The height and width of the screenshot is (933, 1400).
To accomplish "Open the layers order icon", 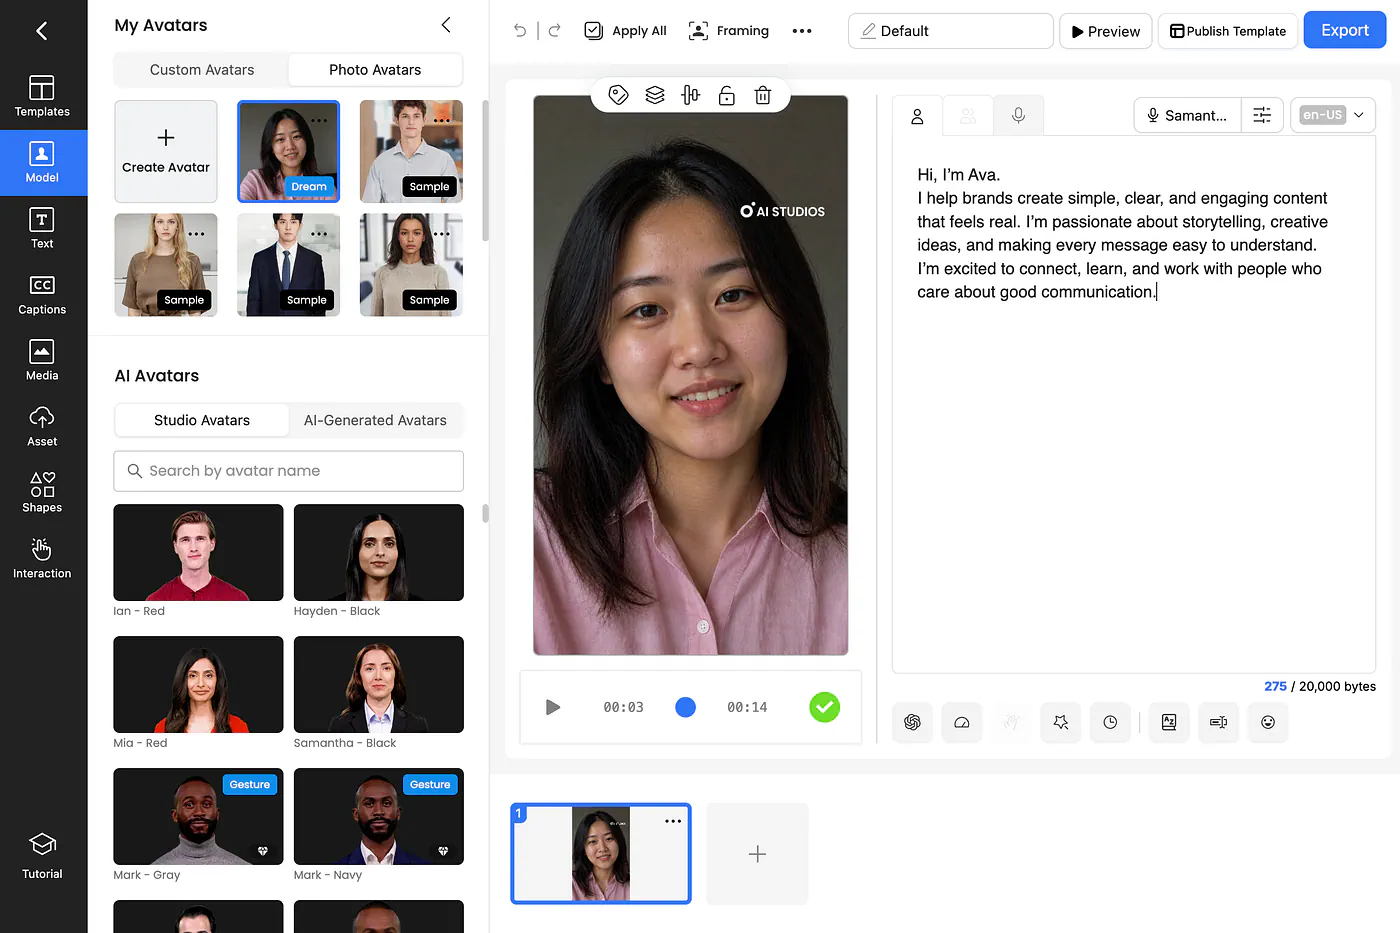I will pos(655,95).
